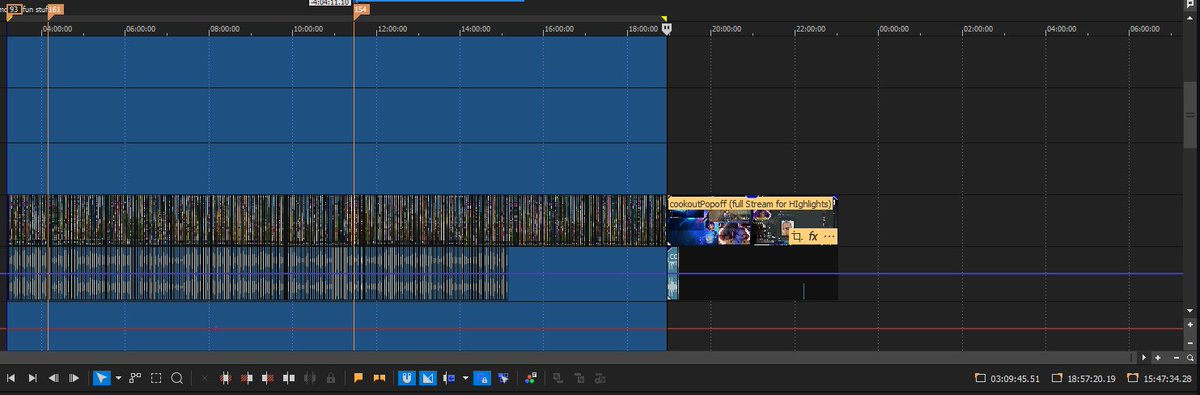Click marker 93 on the marker bar
The image size is (1200, 395).
pos(14,9)
